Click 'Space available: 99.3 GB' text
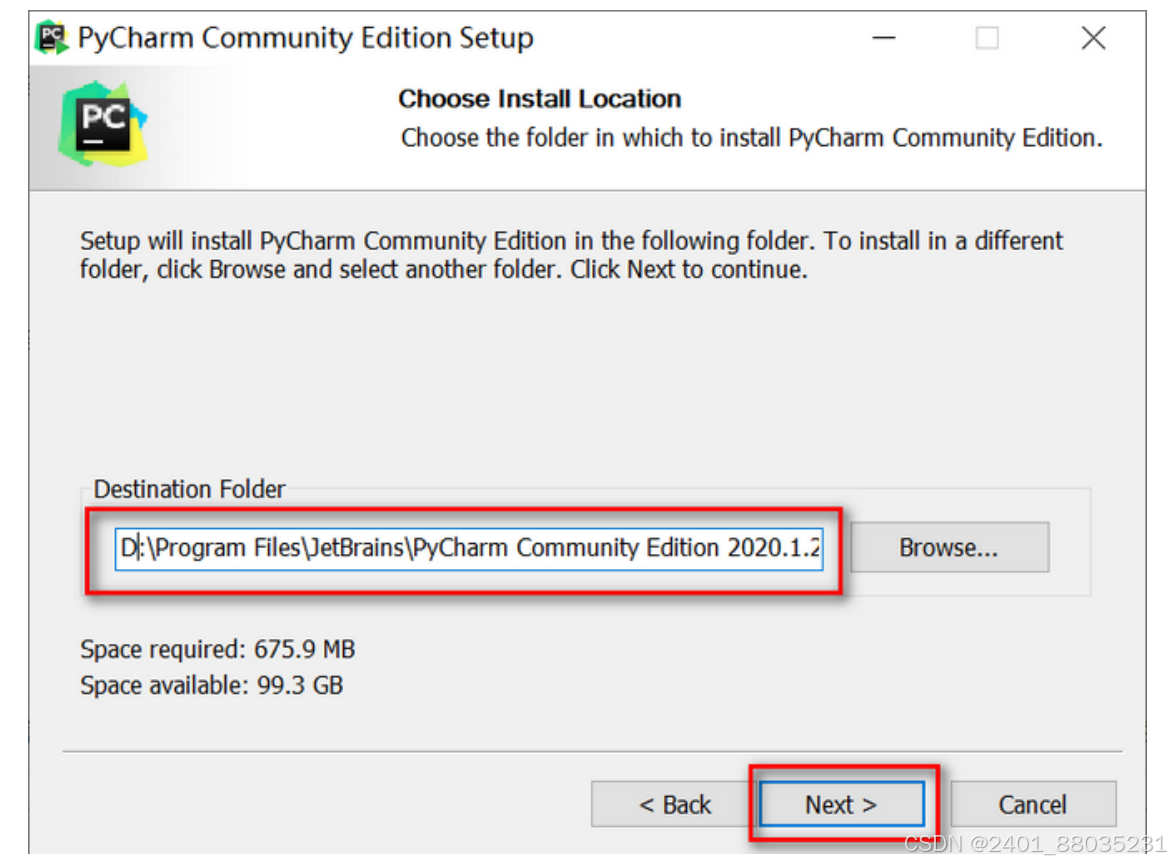Screen dimensions: 1171x864 coord(211,685)
